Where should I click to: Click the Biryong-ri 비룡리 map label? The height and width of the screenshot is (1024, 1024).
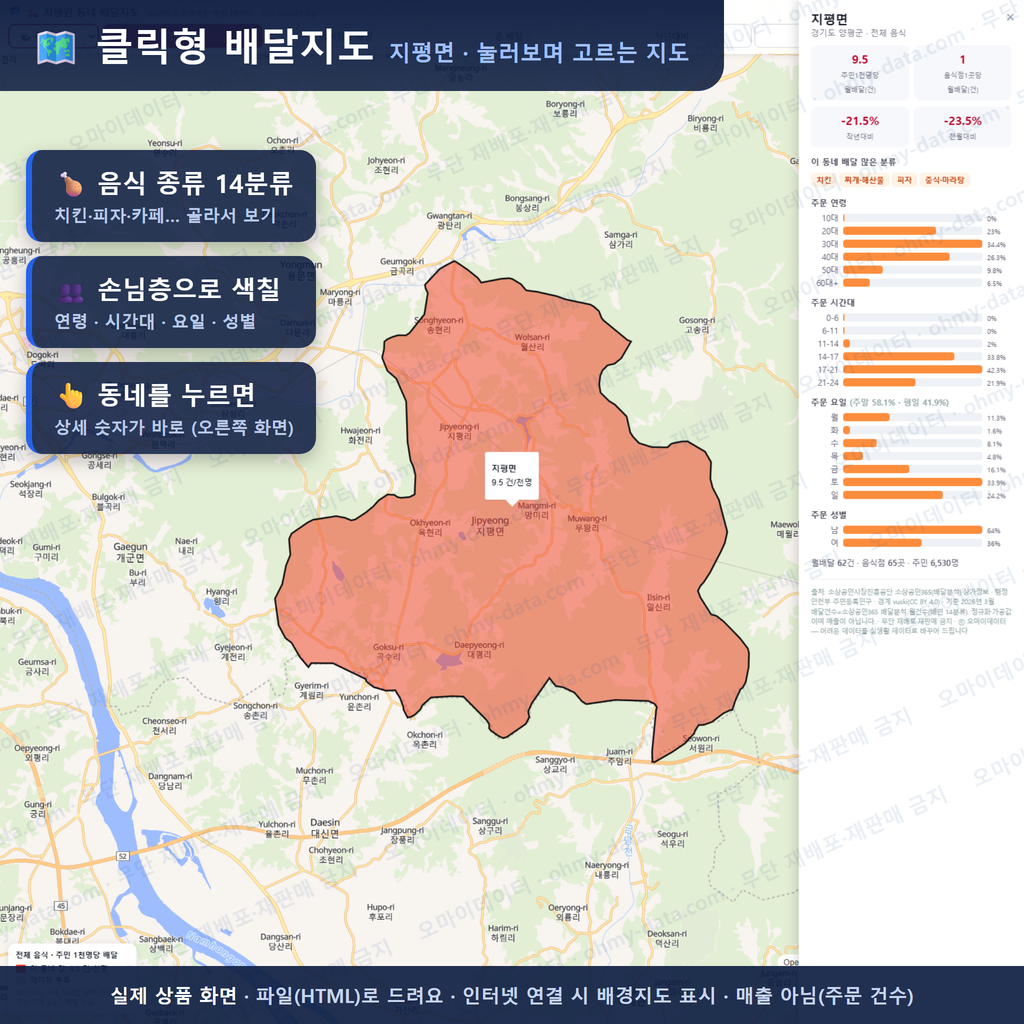pyautogui.click(x=705, y=123)
